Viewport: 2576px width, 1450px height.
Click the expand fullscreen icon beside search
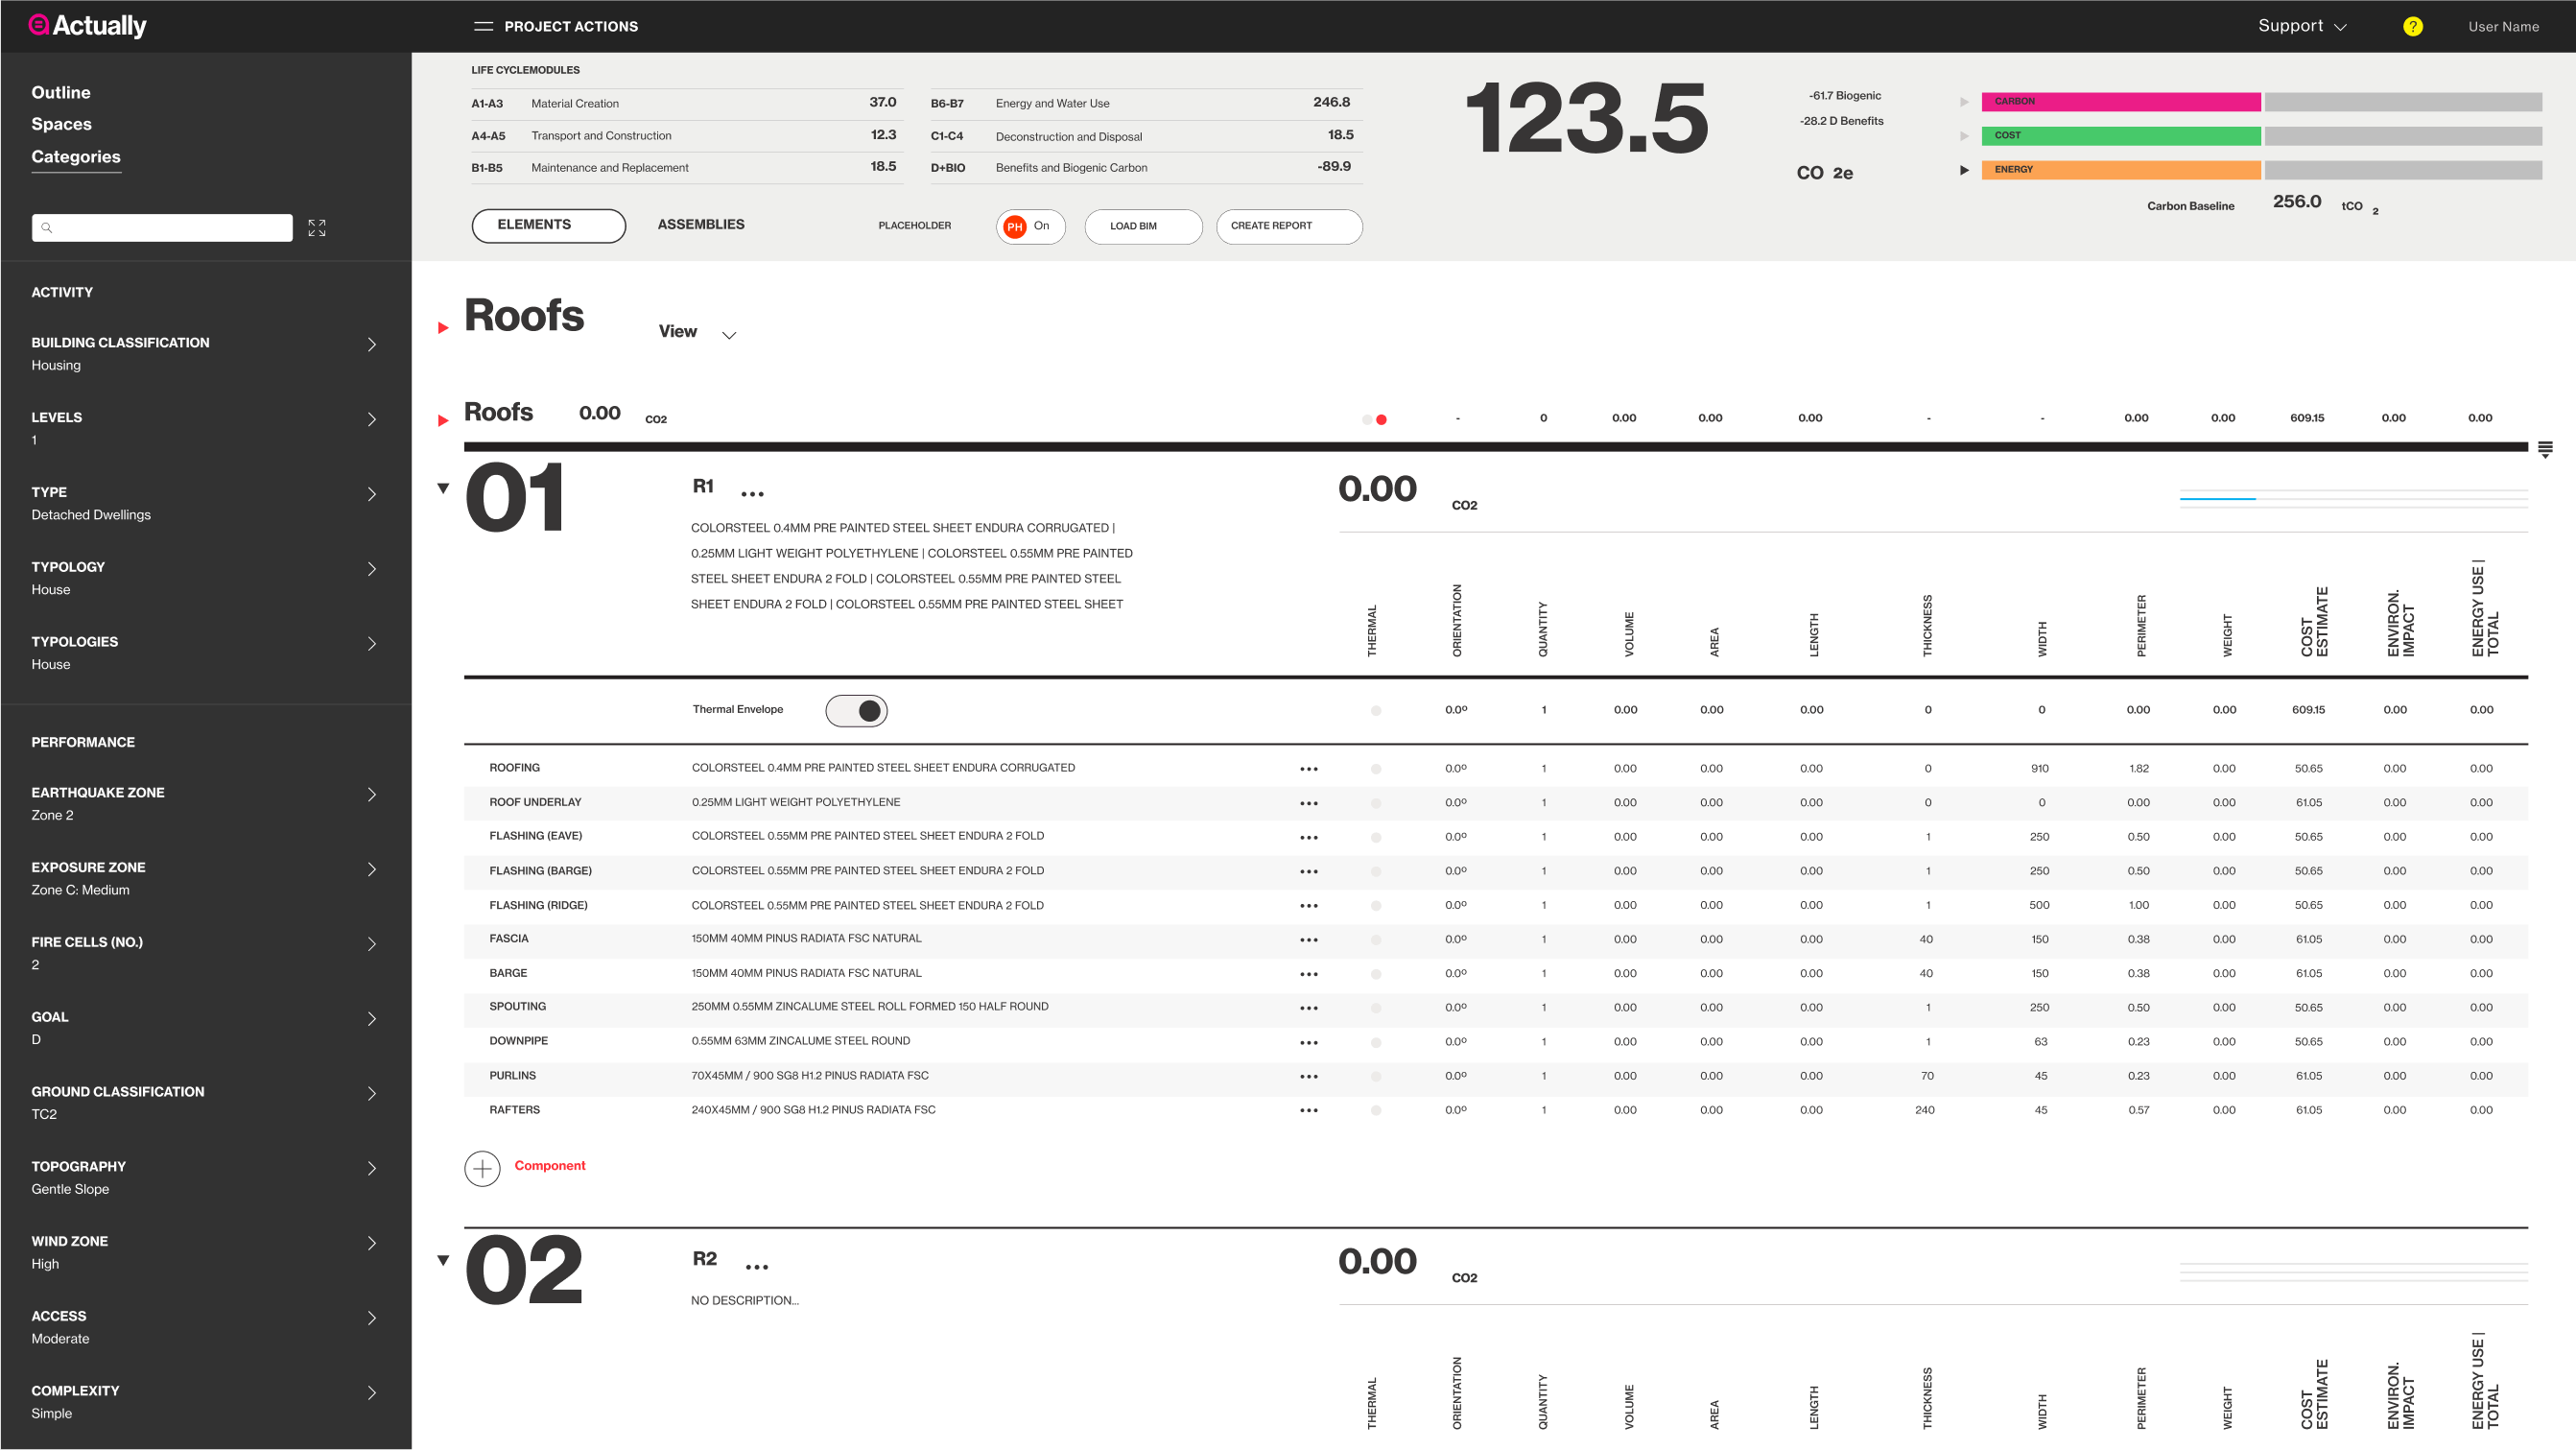coord(317,228)
